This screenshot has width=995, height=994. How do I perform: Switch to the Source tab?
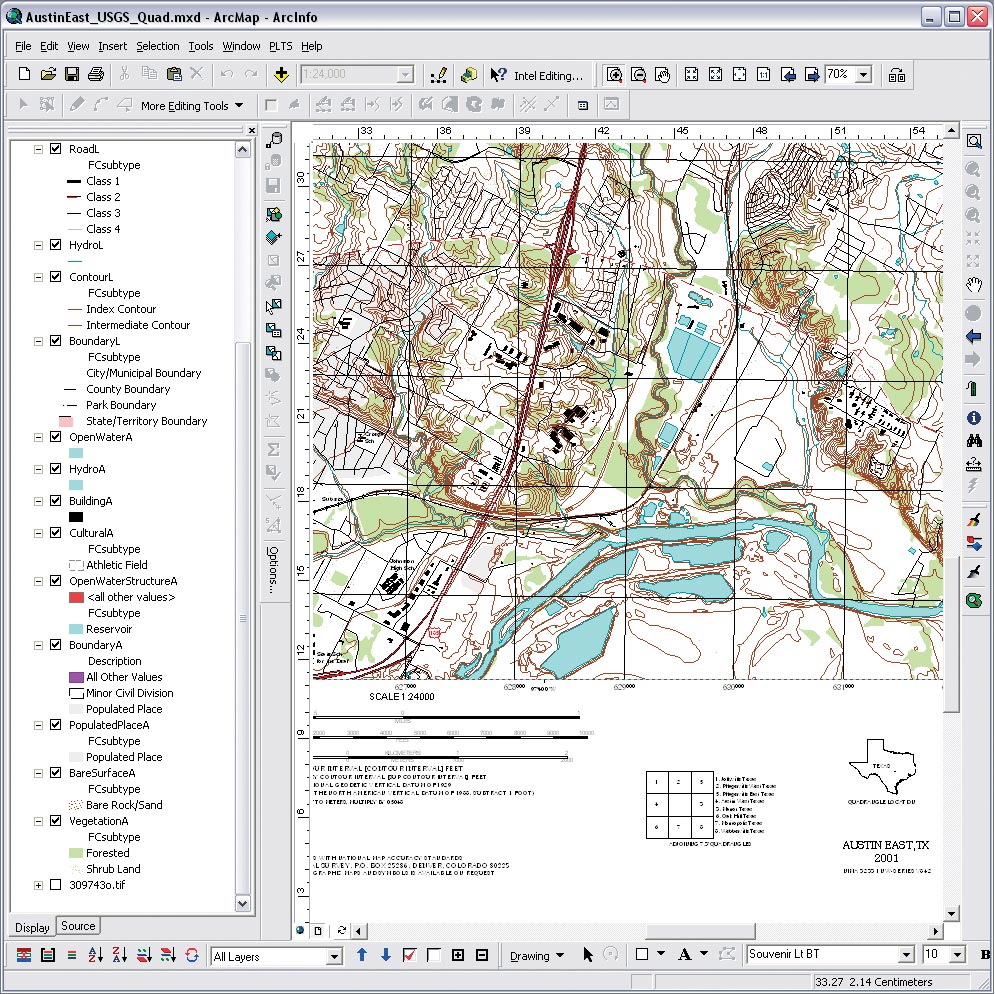[78, 926]
